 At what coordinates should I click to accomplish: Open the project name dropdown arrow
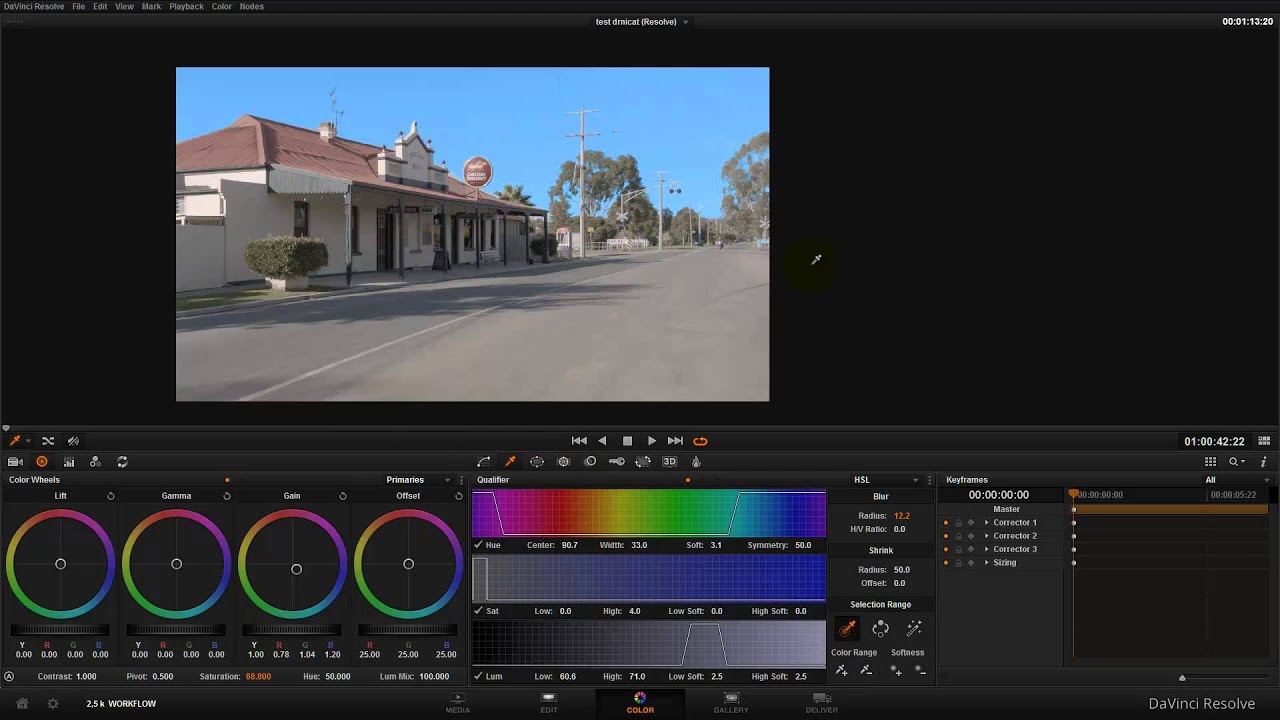686,22
